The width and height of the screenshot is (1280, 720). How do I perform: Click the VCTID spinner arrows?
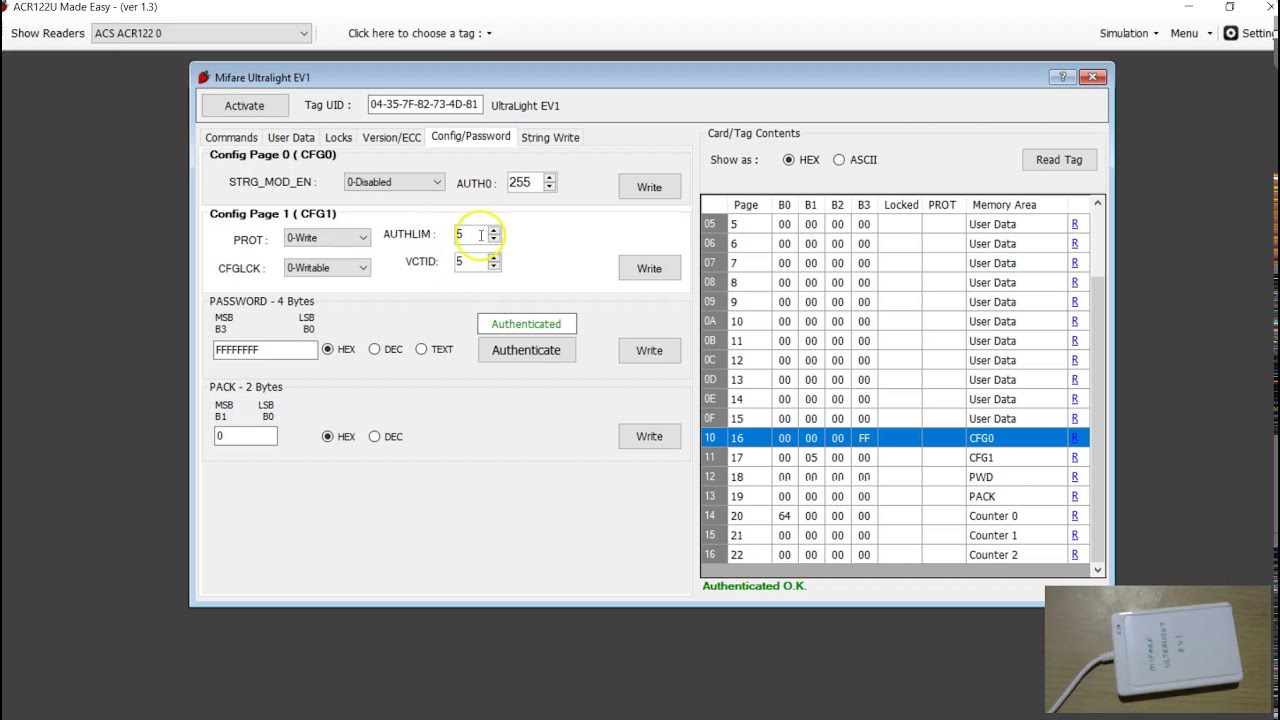click(x=494, y=262)
